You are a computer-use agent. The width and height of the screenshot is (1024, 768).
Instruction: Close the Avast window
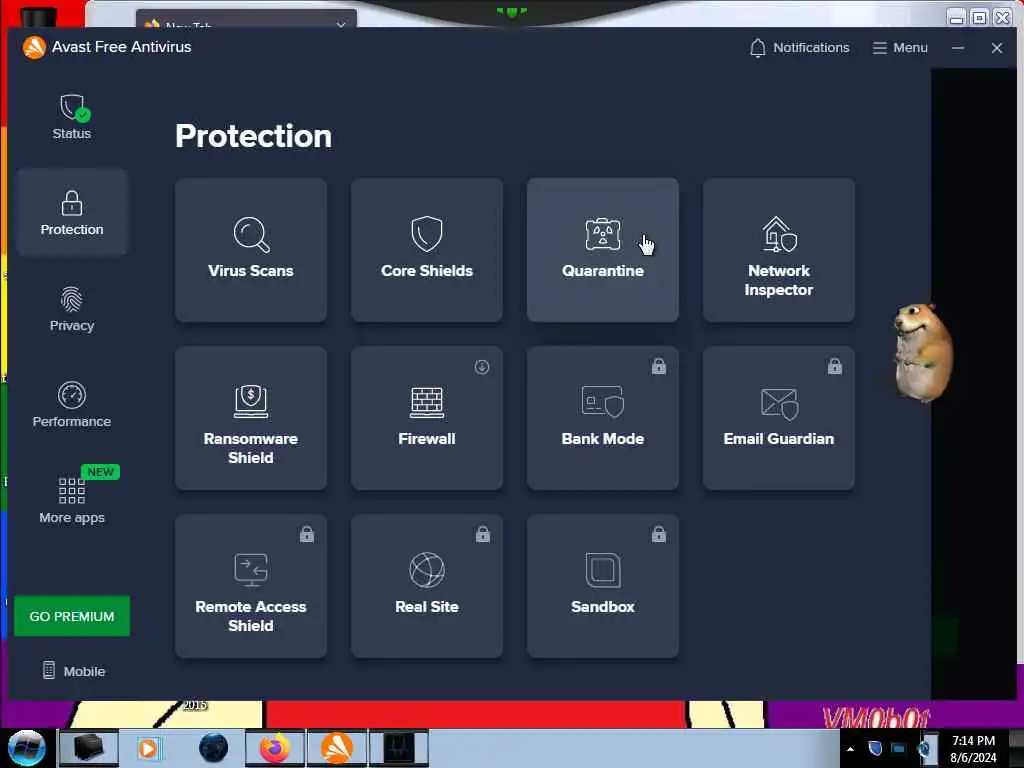tap(997, 48)
